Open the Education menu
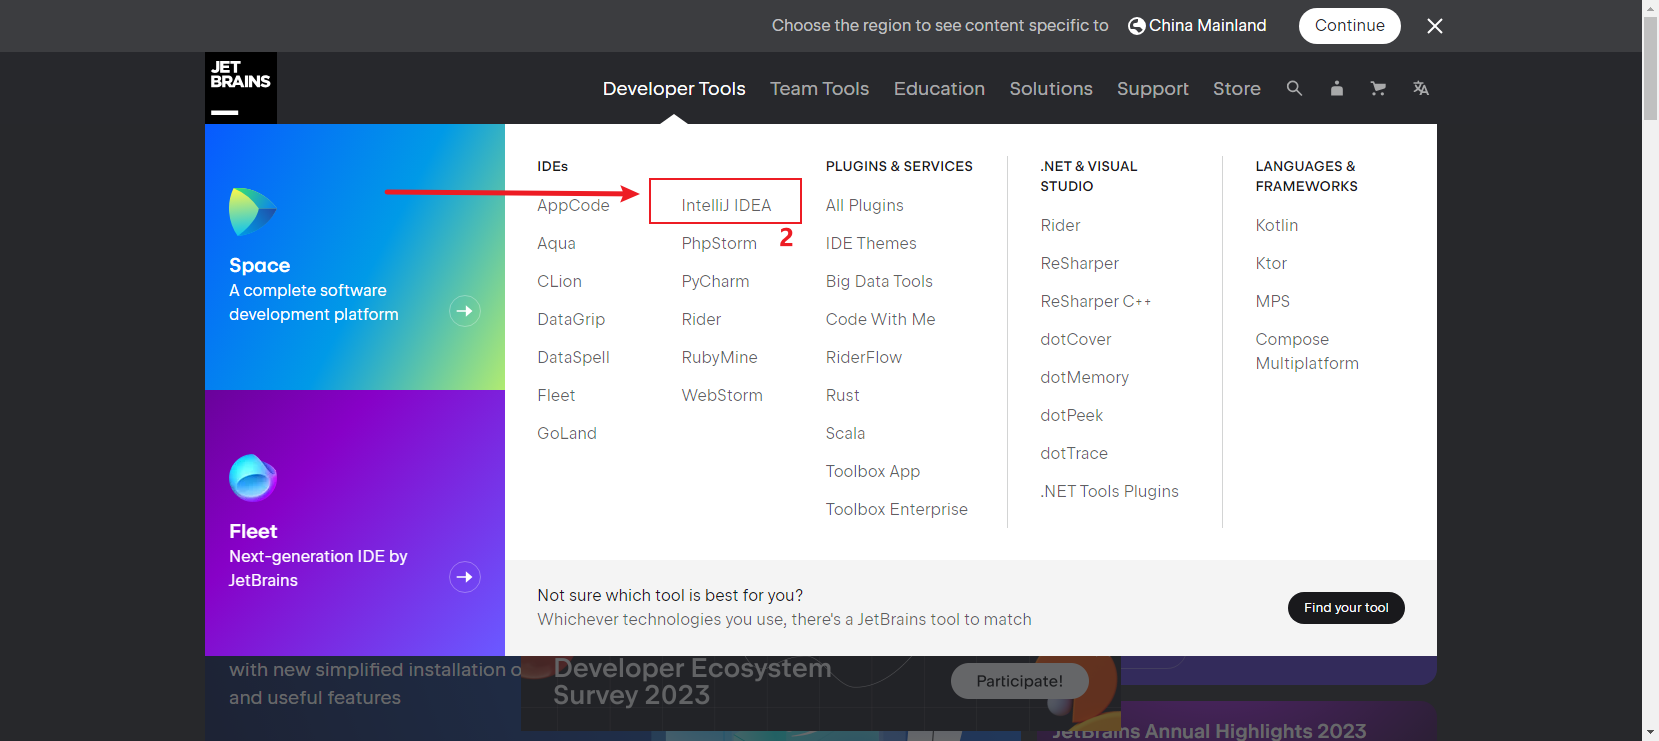 coord(939,89)
